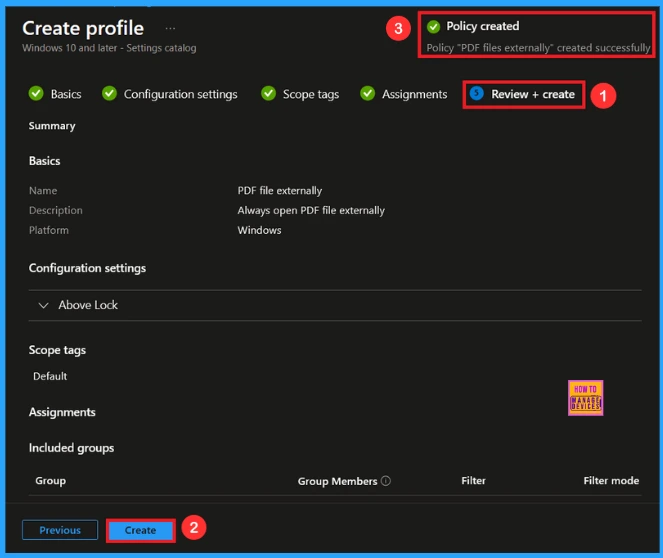Image resolution: width=663 pixels, height=558 pixels.
Task: Click the Configuration settings green checkmark icon
Action: coord(109,93)
